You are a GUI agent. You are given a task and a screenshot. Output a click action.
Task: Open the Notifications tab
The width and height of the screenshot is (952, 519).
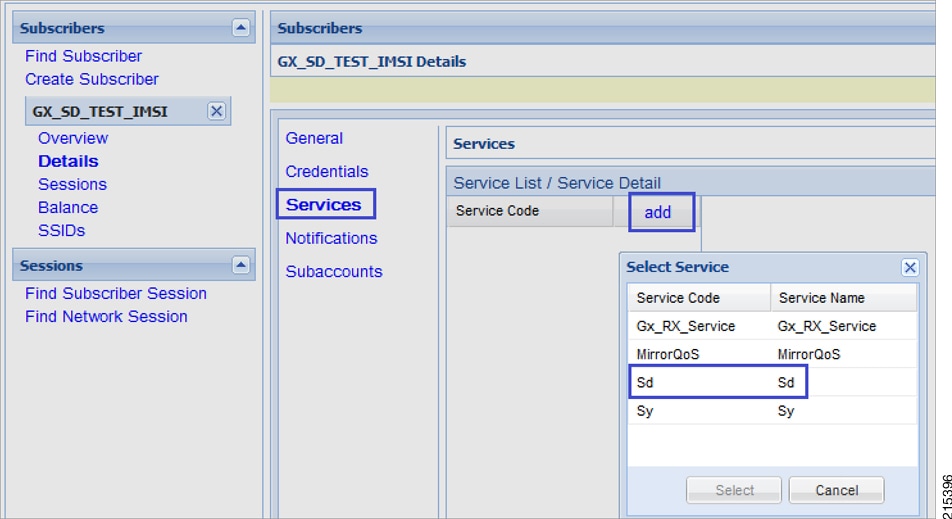pyautogui.click(x=331, y=238)
